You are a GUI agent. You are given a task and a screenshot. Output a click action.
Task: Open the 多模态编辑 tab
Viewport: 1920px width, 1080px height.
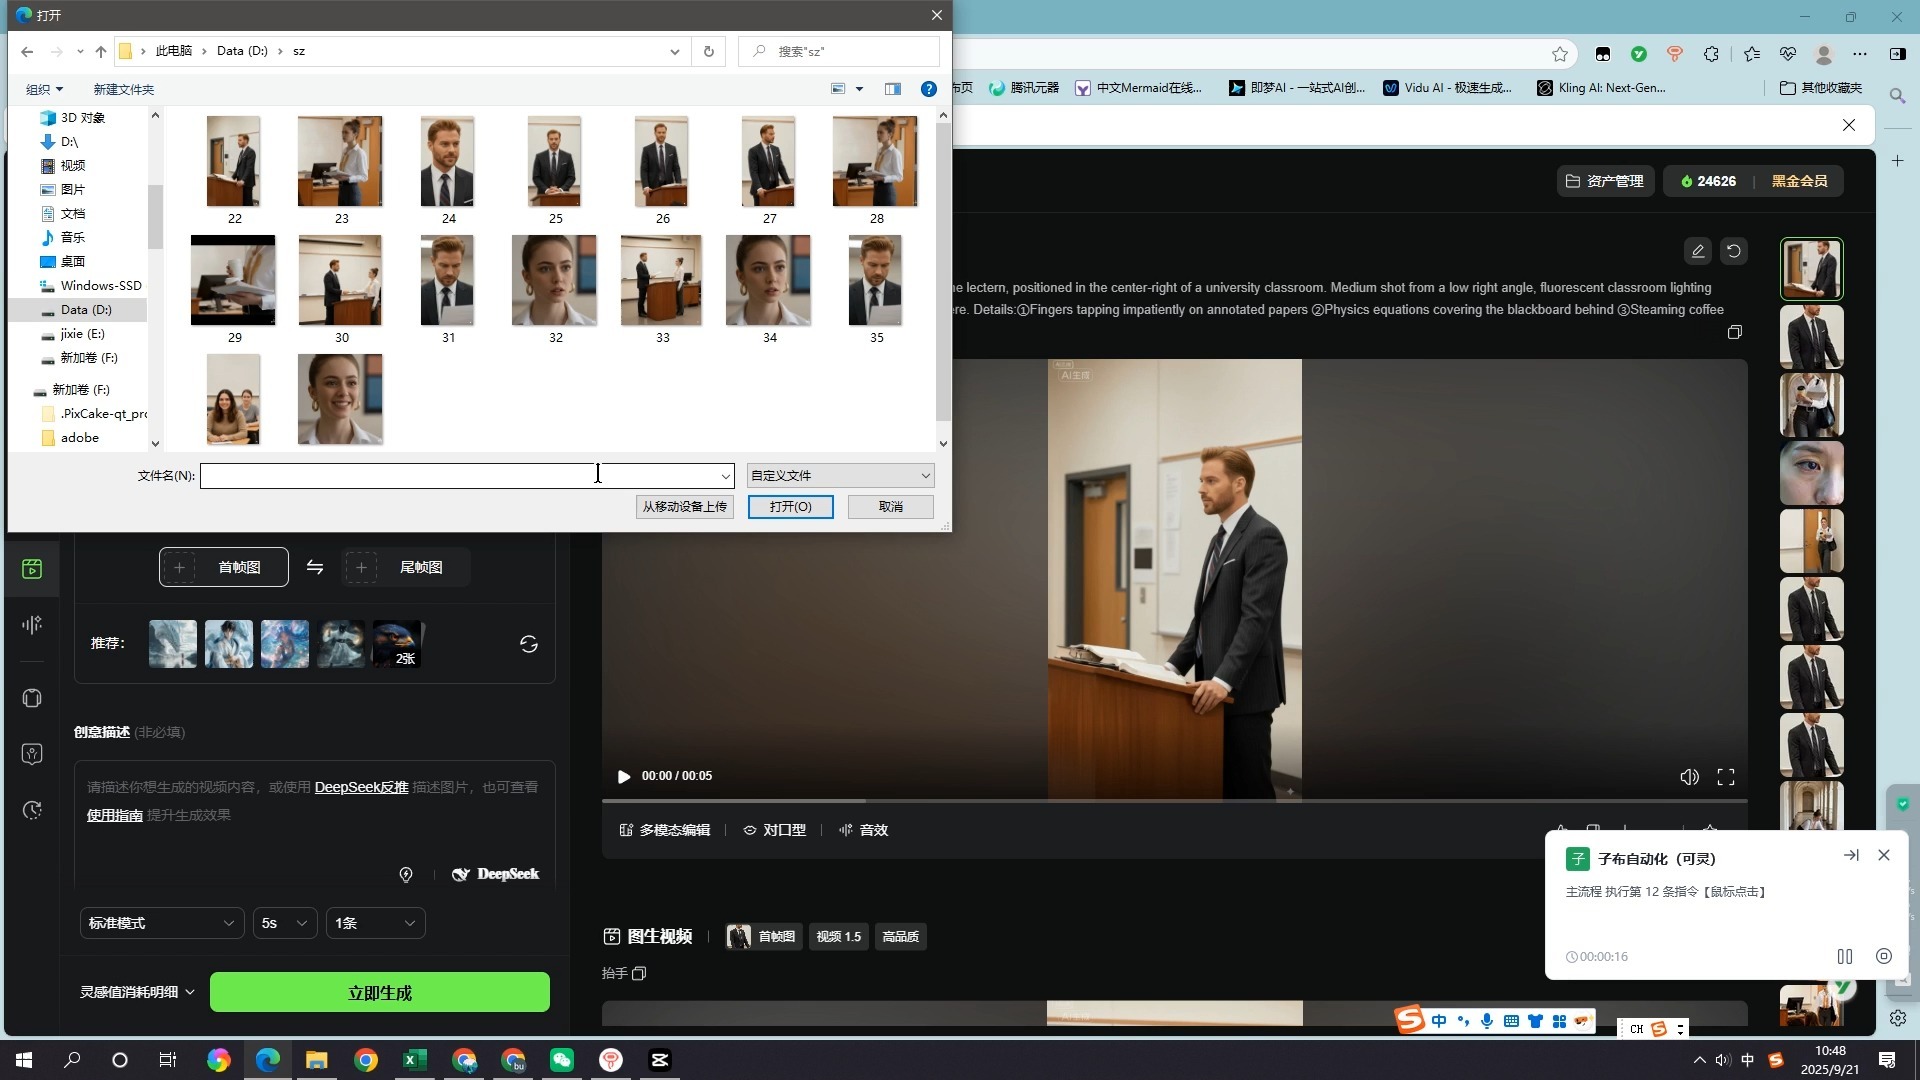point(665,830)
